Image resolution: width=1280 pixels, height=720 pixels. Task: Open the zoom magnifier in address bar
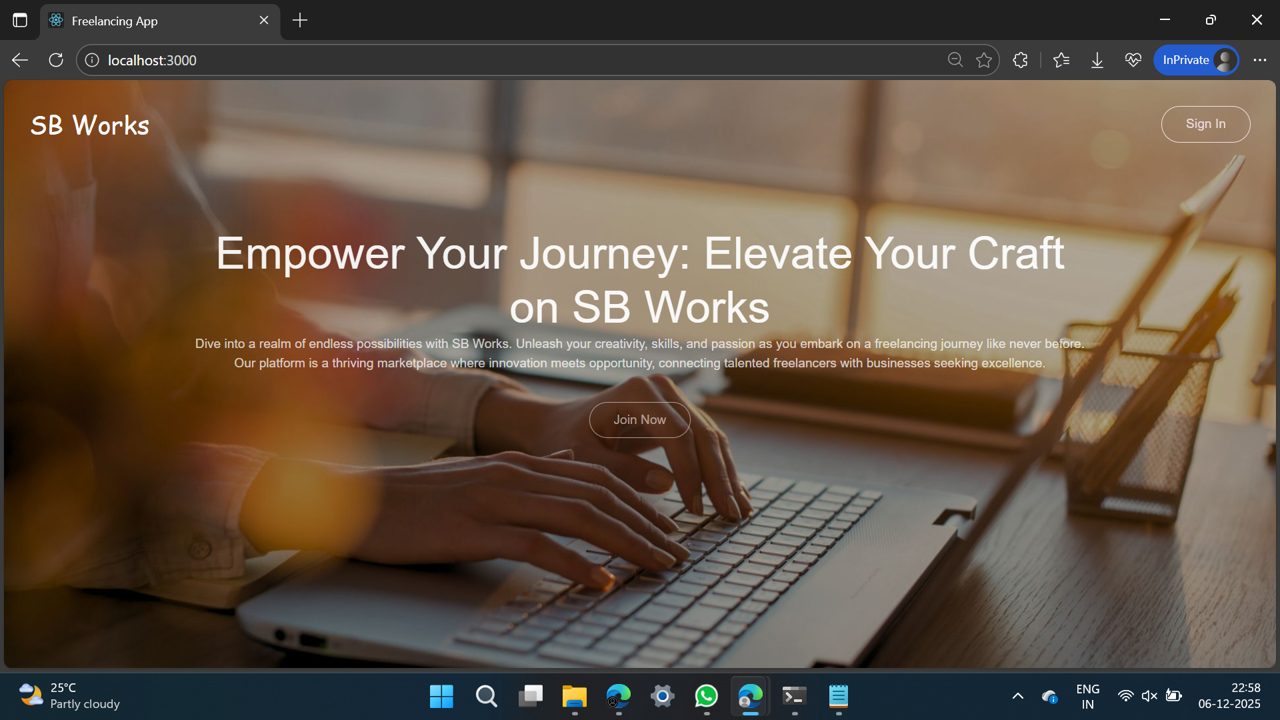coord(956,60)
